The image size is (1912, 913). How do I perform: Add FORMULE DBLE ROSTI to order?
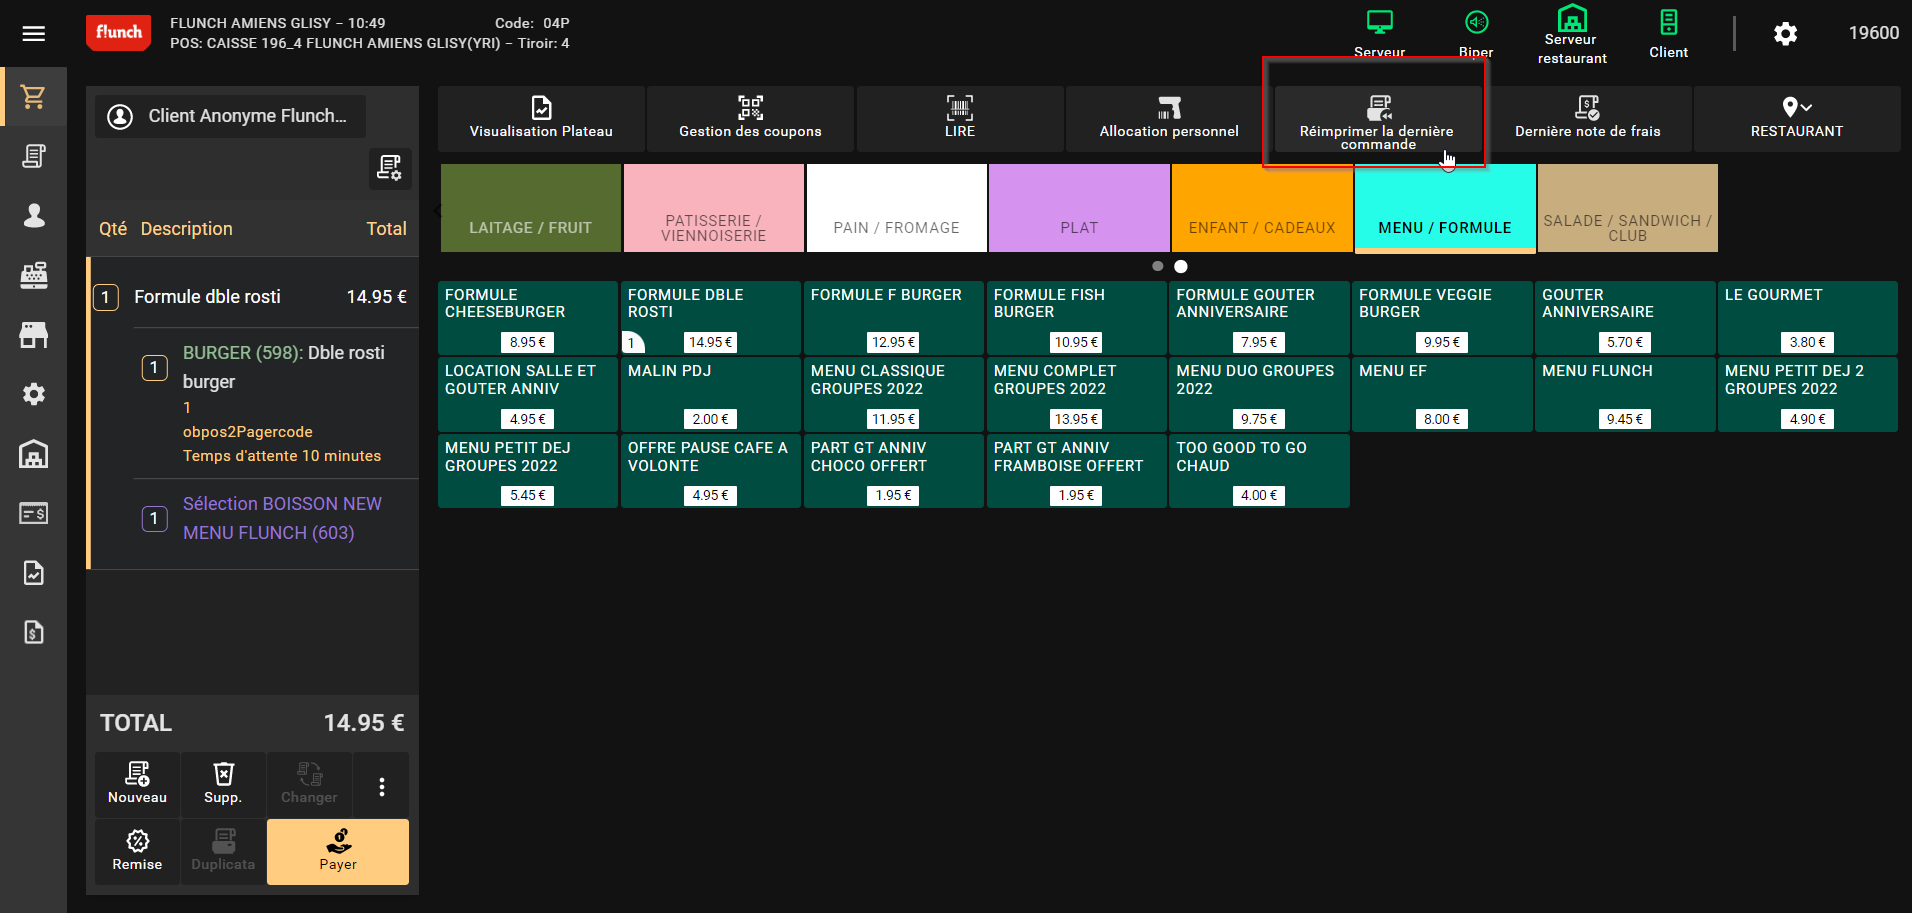(x=711, y=318)
